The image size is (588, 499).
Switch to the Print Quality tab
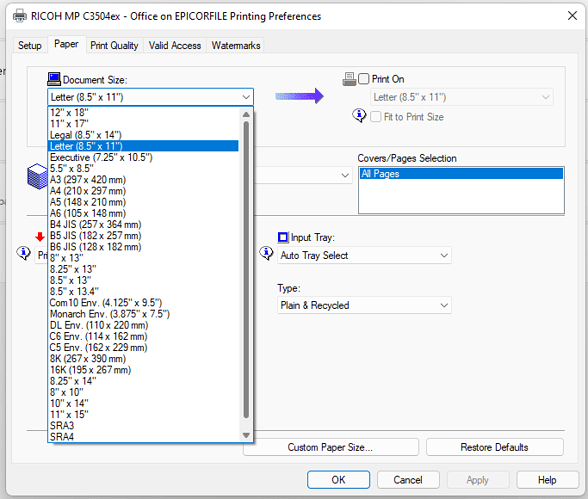(x=114, y=45)
